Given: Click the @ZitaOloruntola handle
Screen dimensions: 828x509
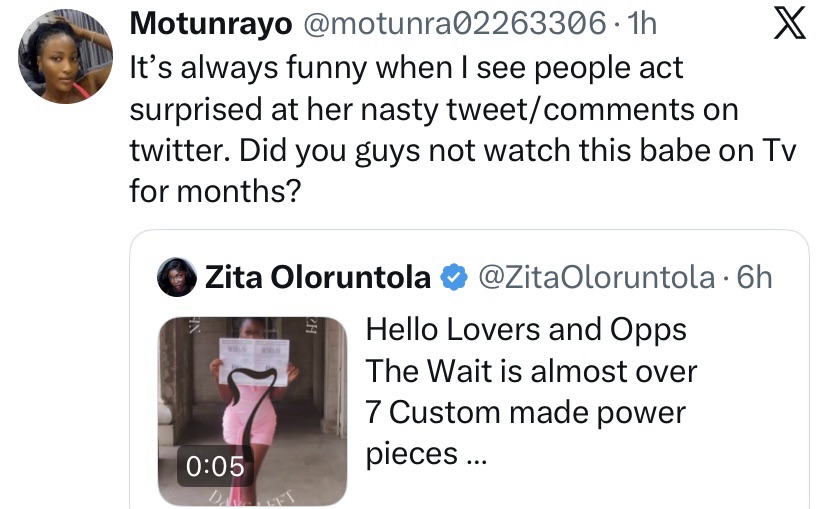Looking at the screenshot, I should [598, 277].
